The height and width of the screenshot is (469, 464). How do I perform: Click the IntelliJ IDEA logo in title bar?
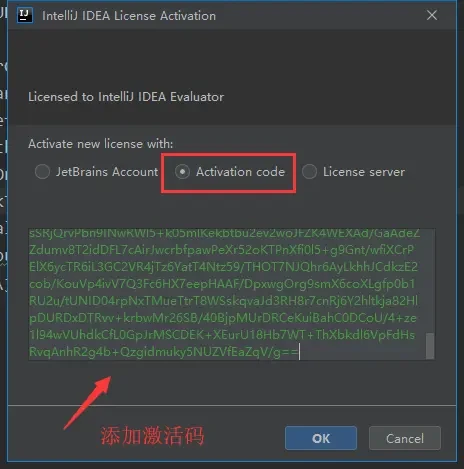click(25, 15)
